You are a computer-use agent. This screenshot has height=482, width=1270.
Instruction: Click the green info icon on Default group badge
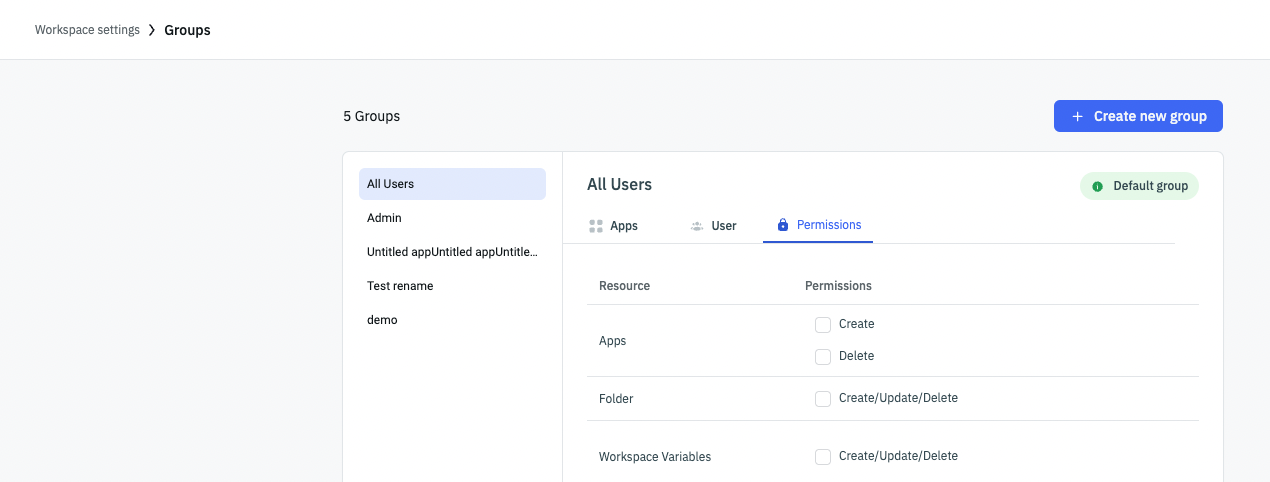coord(1097,186)
